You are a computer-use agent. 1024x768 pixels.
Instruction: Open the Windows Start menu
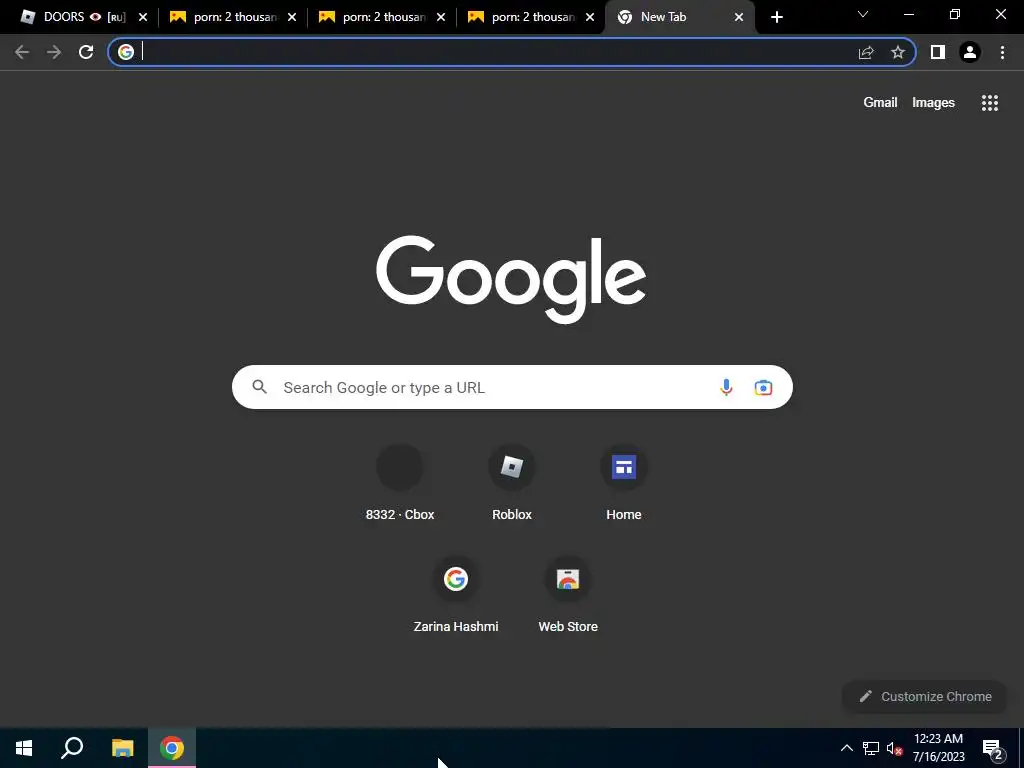click(x=24, y=748)
